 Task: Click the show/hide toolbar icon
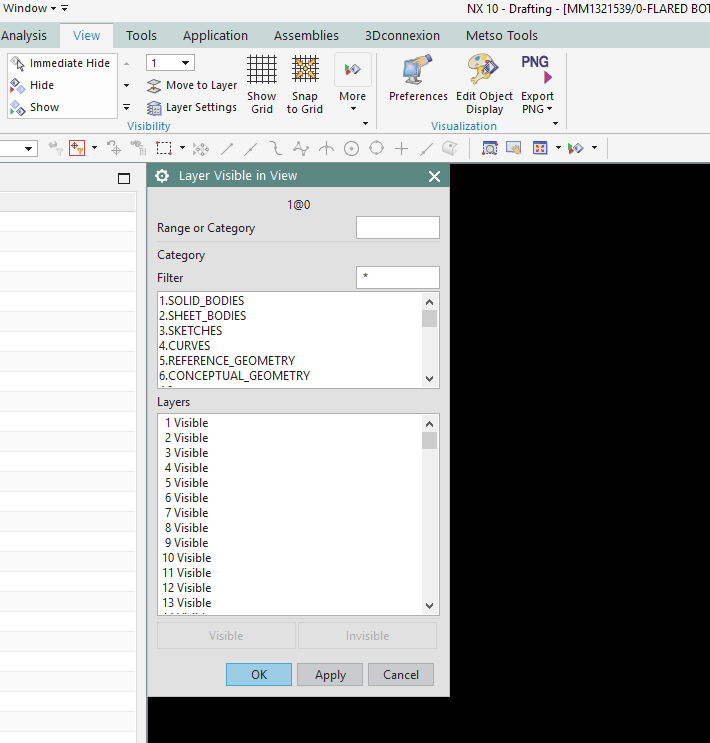click(576, 148)
